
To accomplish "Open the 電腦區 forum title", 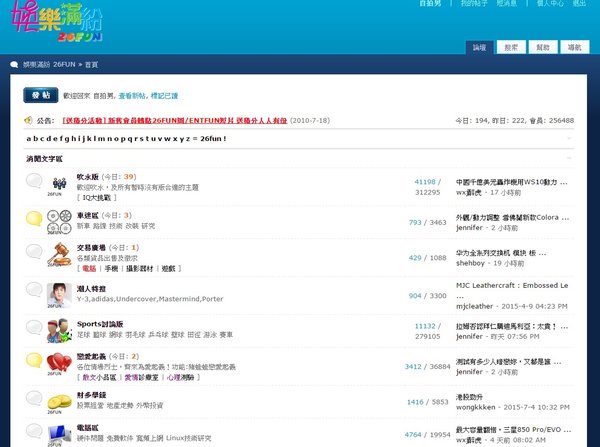I will 88,428.
